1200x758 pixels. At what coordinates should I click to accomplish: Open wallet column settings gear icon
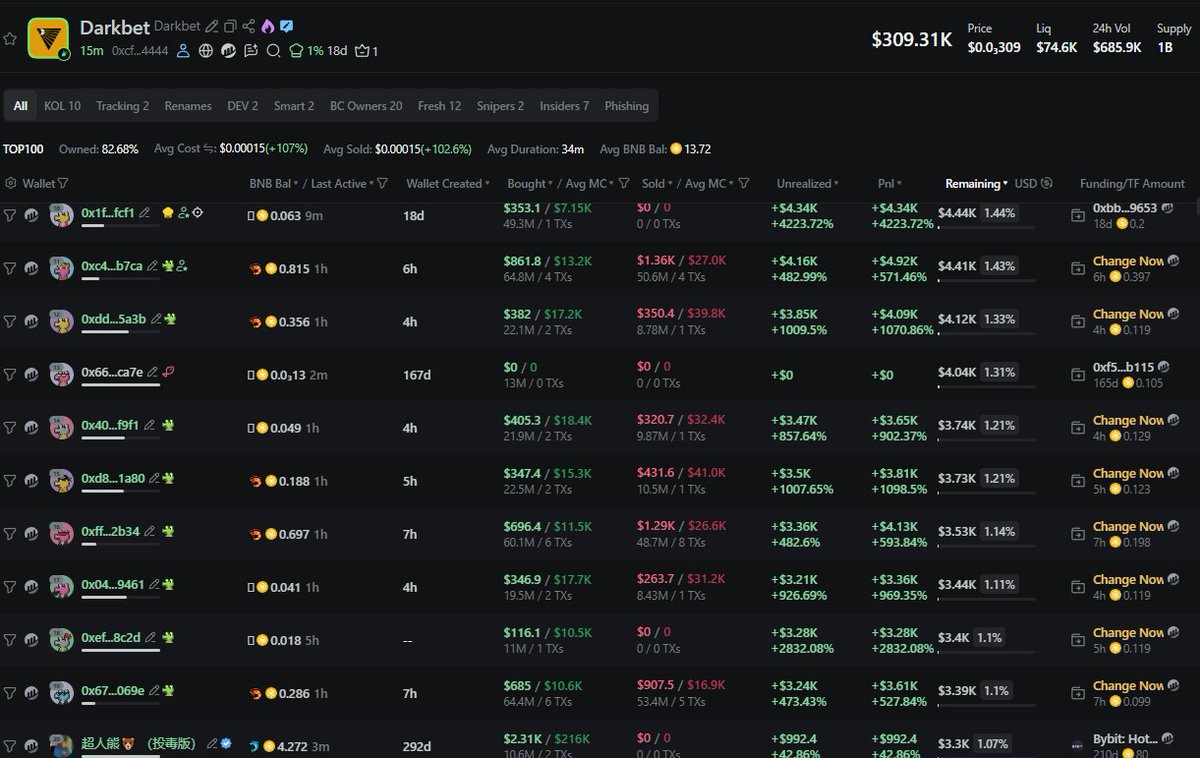tap(11, 184)
